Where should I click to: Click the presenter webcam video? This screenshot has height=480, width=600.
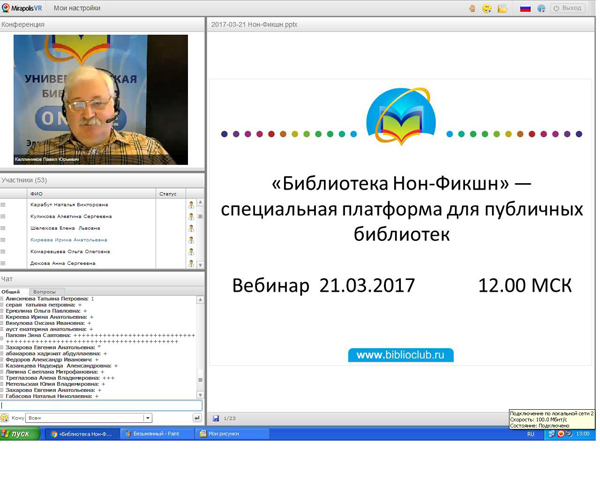(x=101, y=100)
